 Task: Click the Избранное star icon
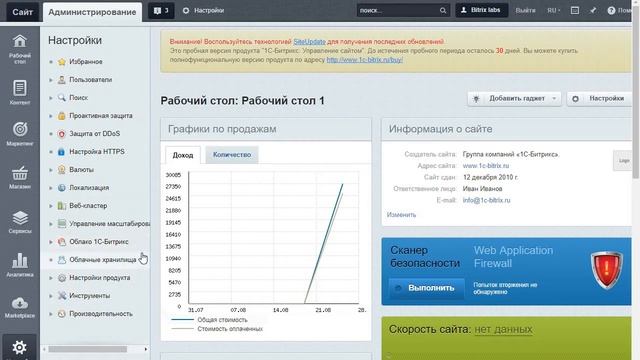(62, 62)
